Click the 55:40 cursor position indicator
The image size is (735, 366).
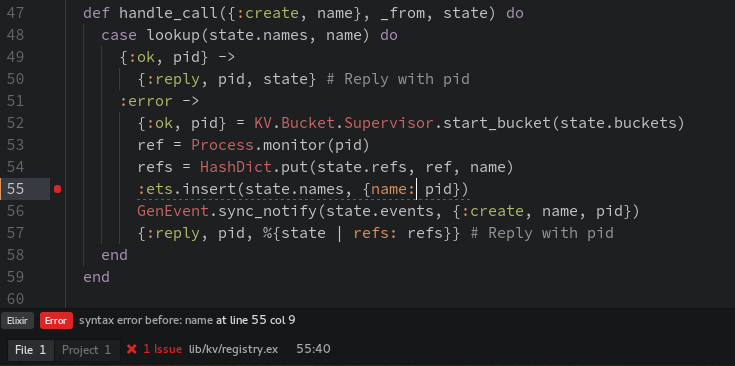pos(313,349)
